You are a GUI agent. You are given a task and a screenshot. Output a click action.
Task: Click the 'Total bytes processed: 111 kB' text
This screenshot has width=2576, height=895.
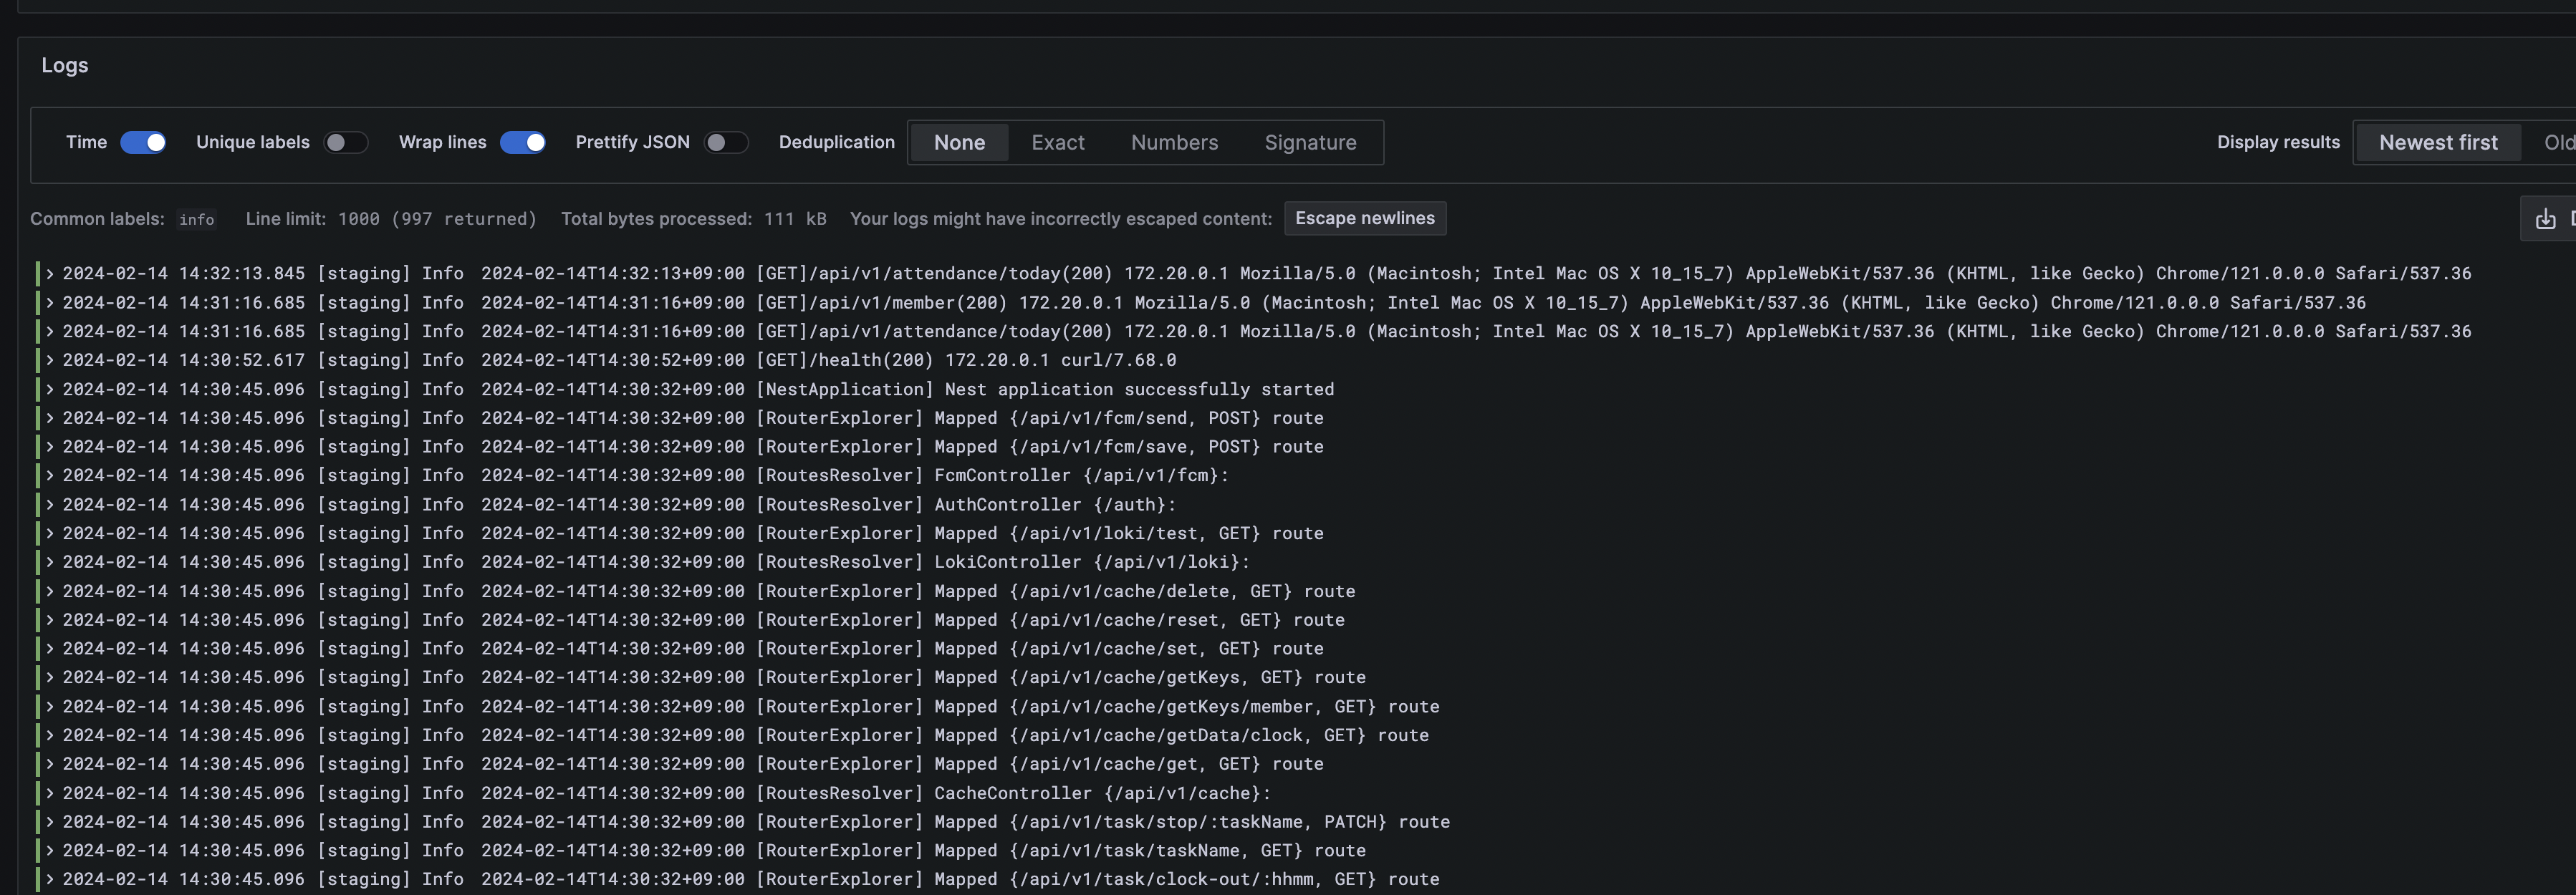coord(693,218)
